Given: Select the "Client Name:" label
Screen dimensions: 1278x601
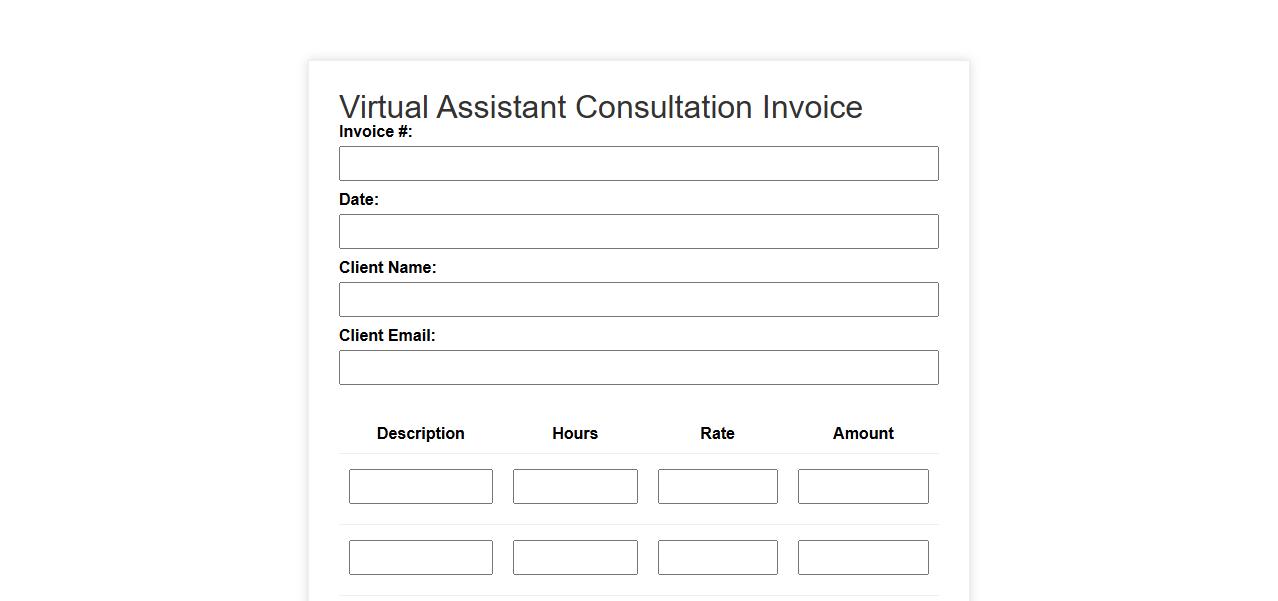Looking at the screenshot, I should tap(387, 268).
